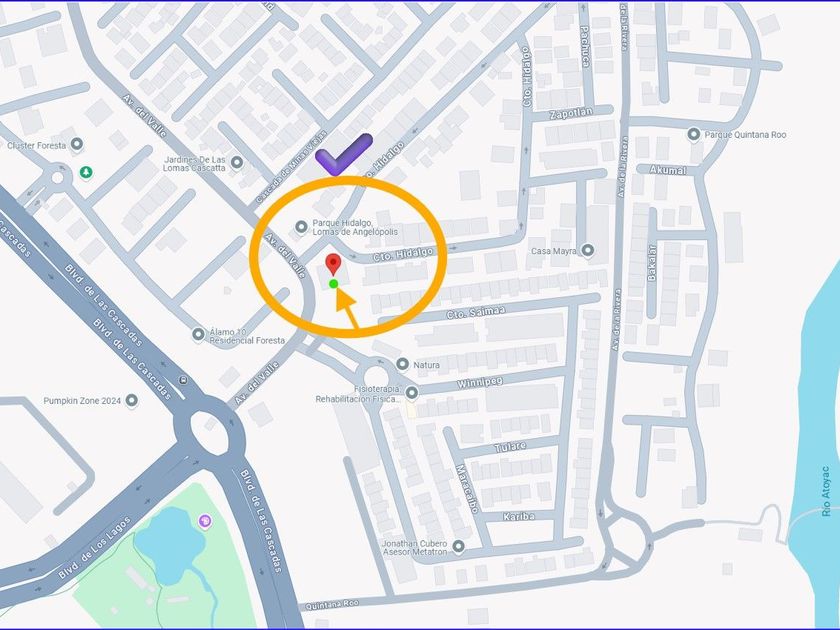Click the Río Atoyac river label
This screenshot has width=840, height=630.
[x=826, y=491]
